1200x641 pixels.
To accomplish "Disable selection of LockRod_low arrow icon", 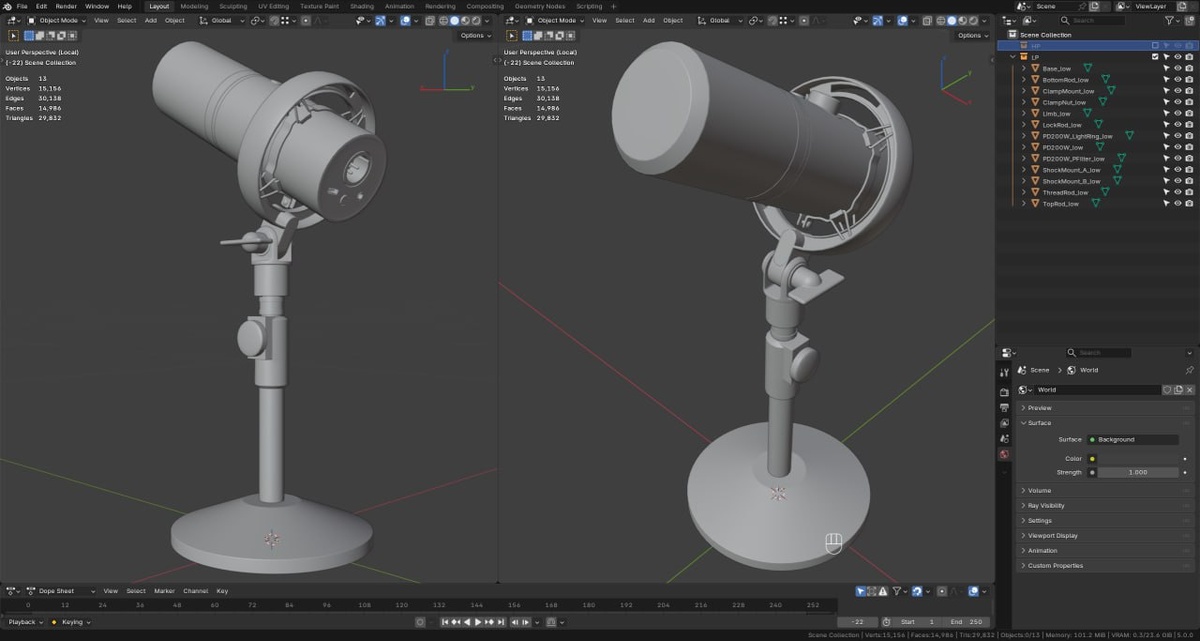I will (1167, 124).
